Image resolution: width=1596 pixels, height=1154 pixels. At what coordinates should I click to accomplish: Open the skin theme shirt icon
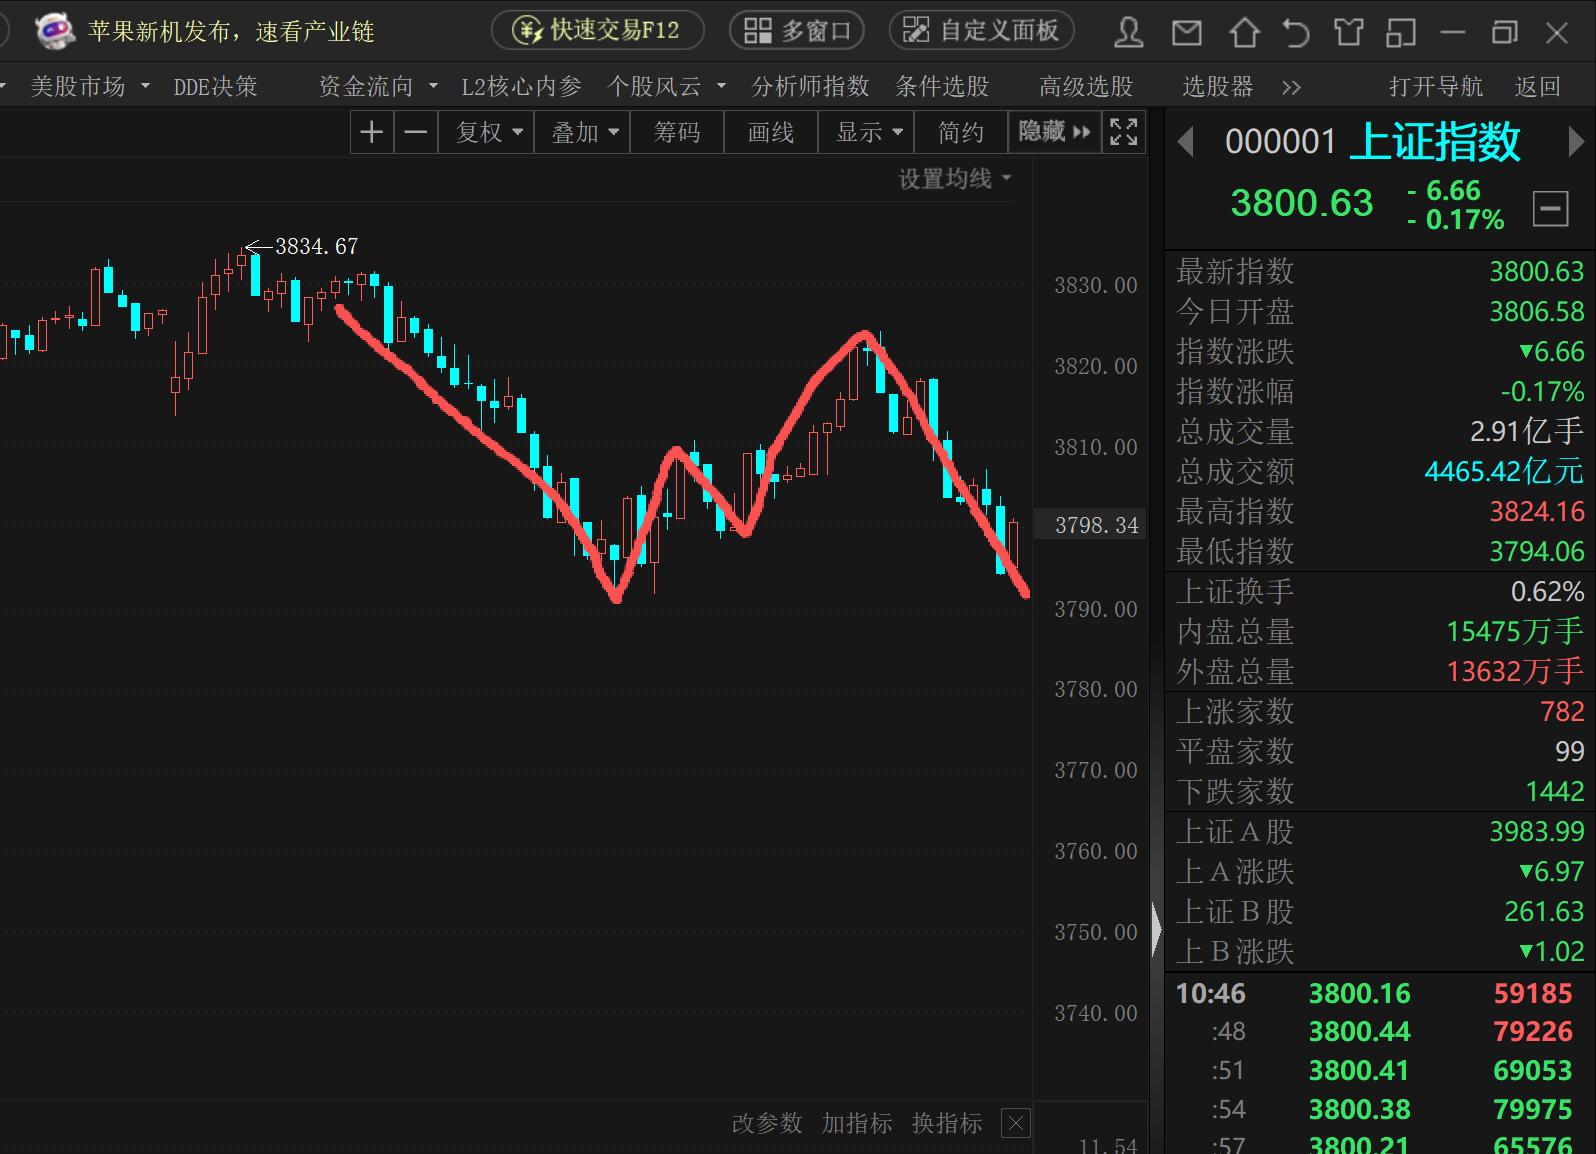(x=1348, y=33)
